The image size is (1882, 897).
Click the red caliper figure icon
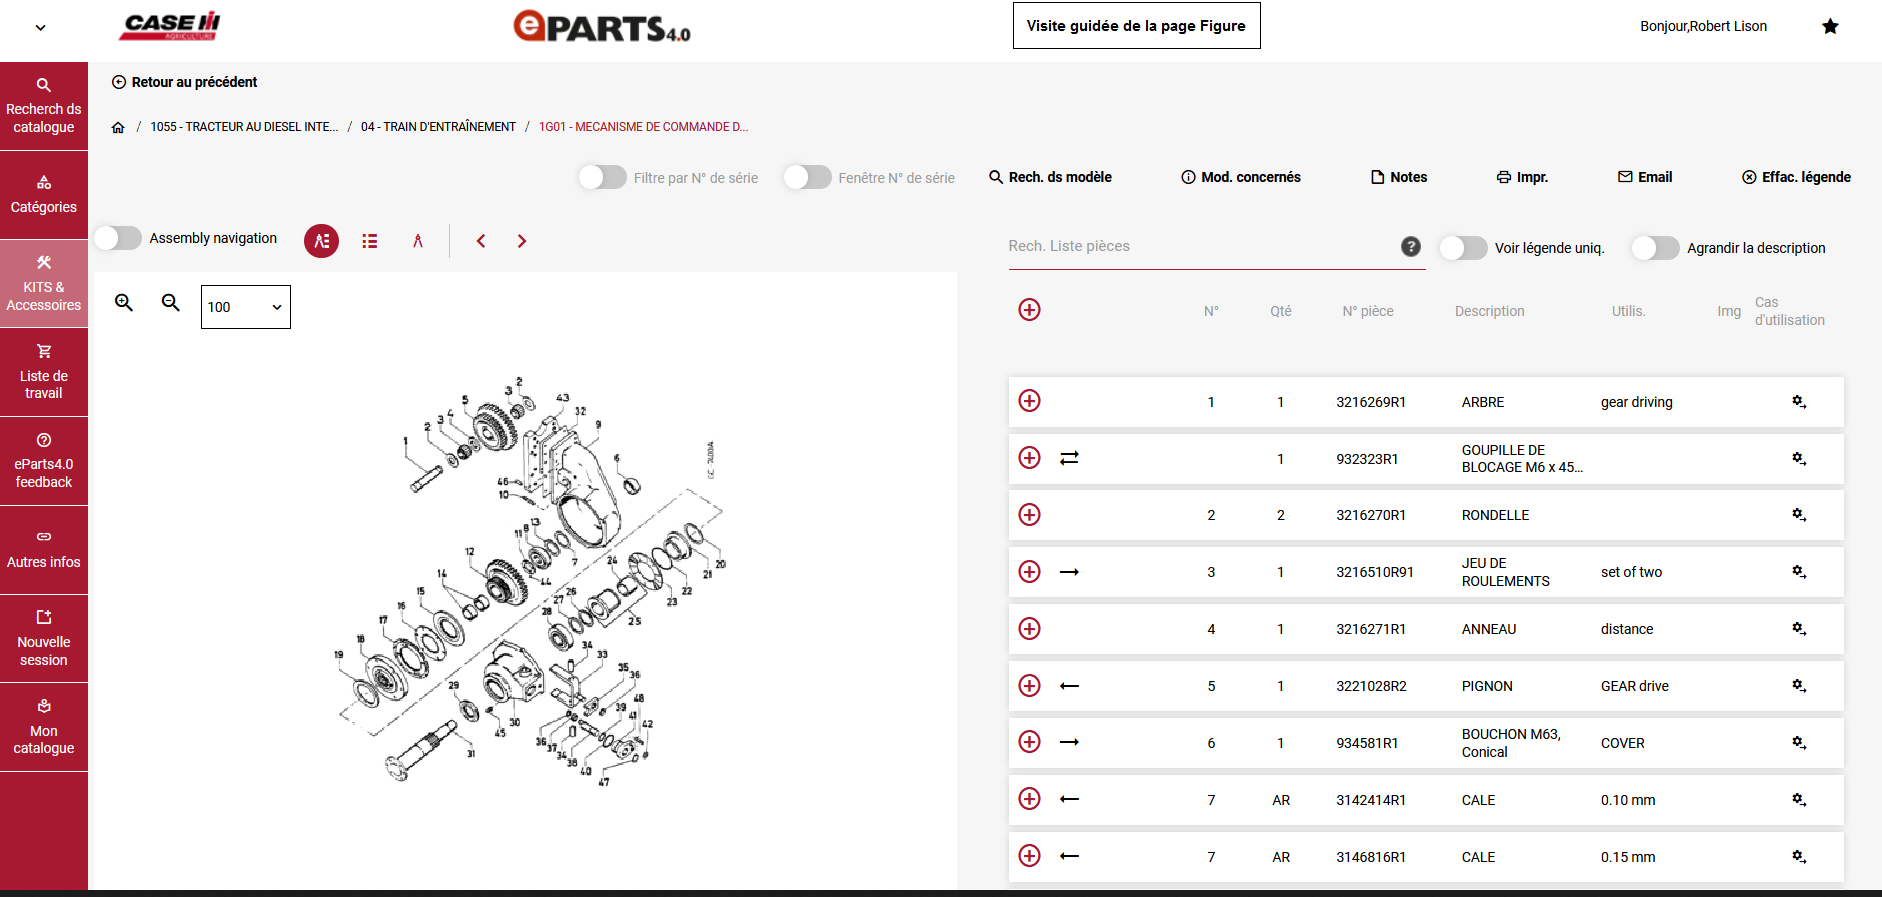418,241
